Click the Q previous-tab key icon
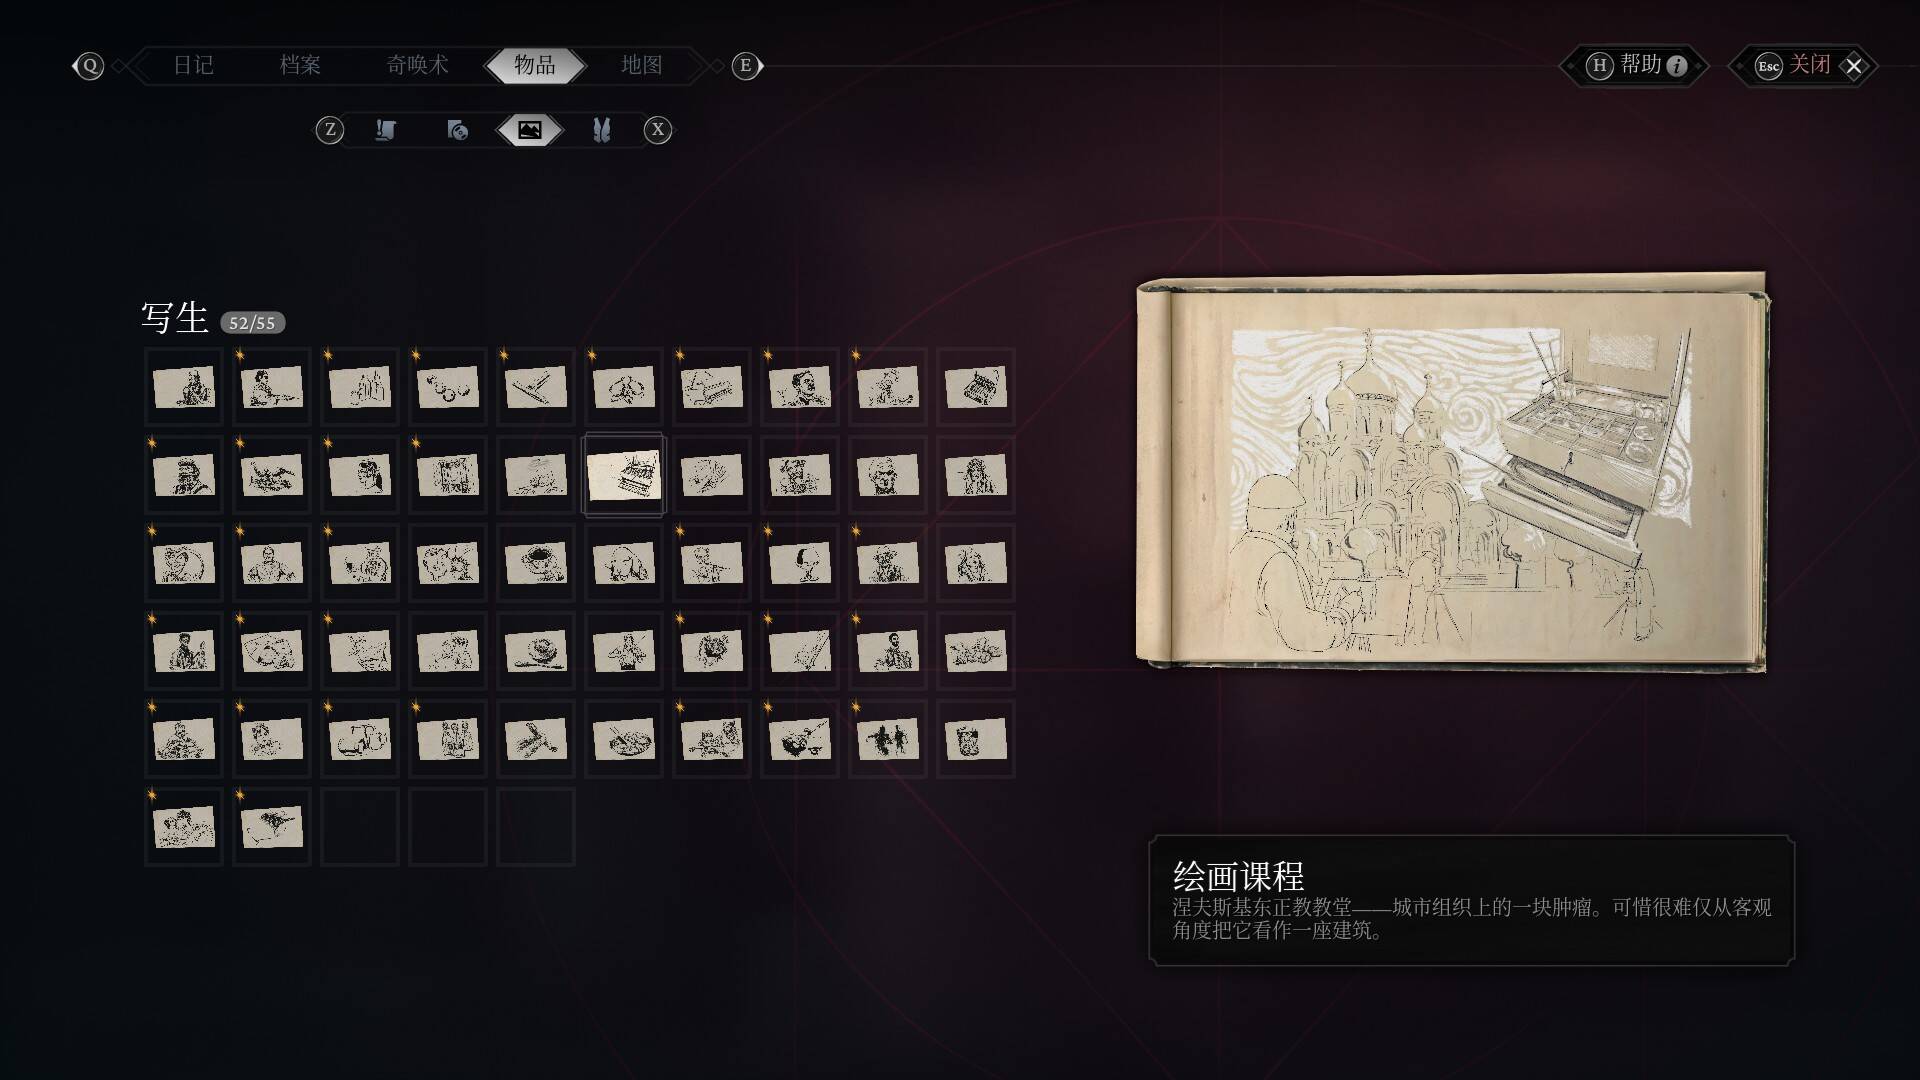 (x=90, y=66)
